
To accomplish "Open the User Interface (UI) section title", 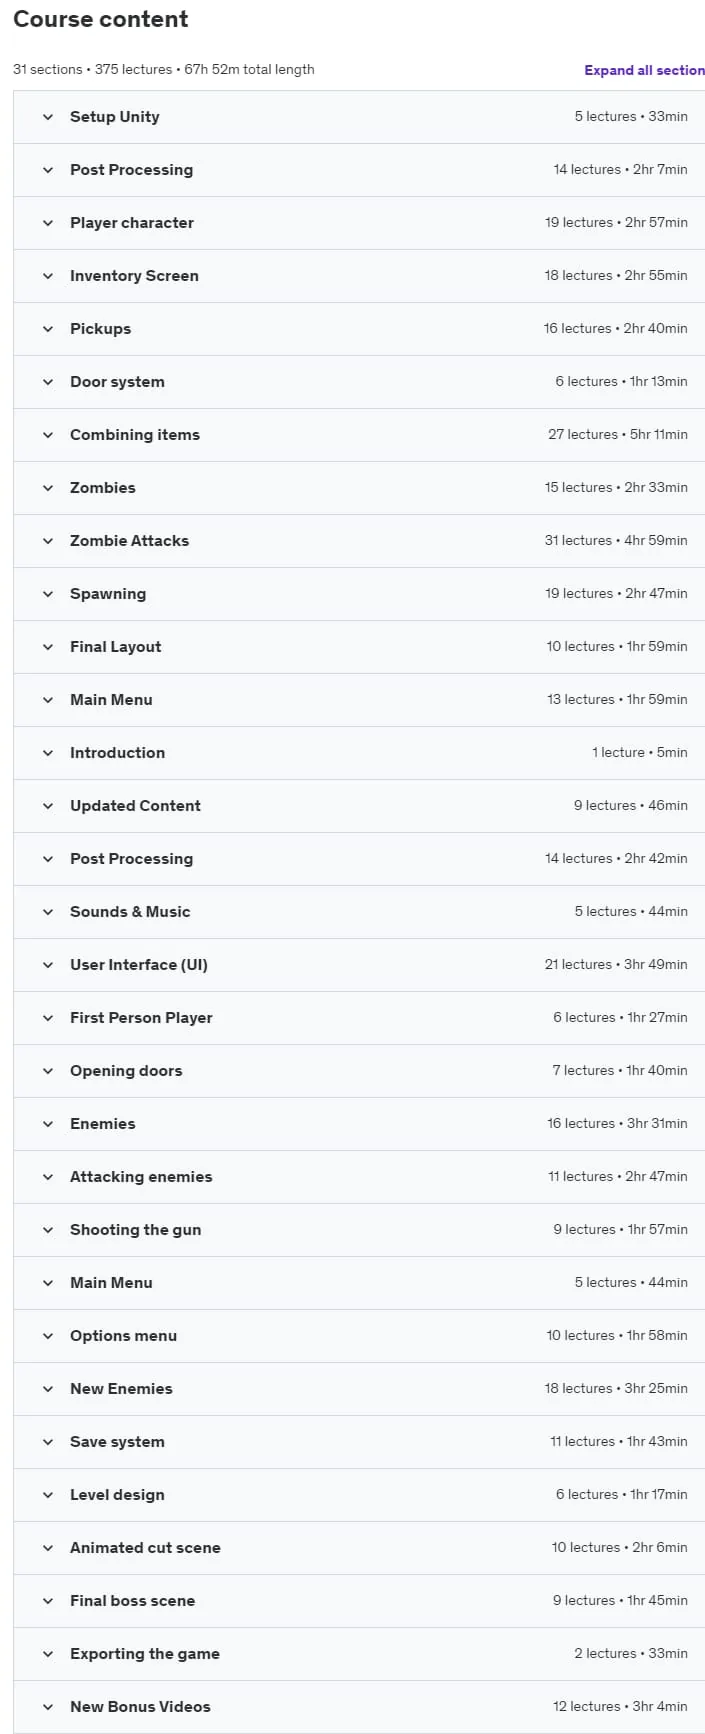I will (x=139, y=965).
